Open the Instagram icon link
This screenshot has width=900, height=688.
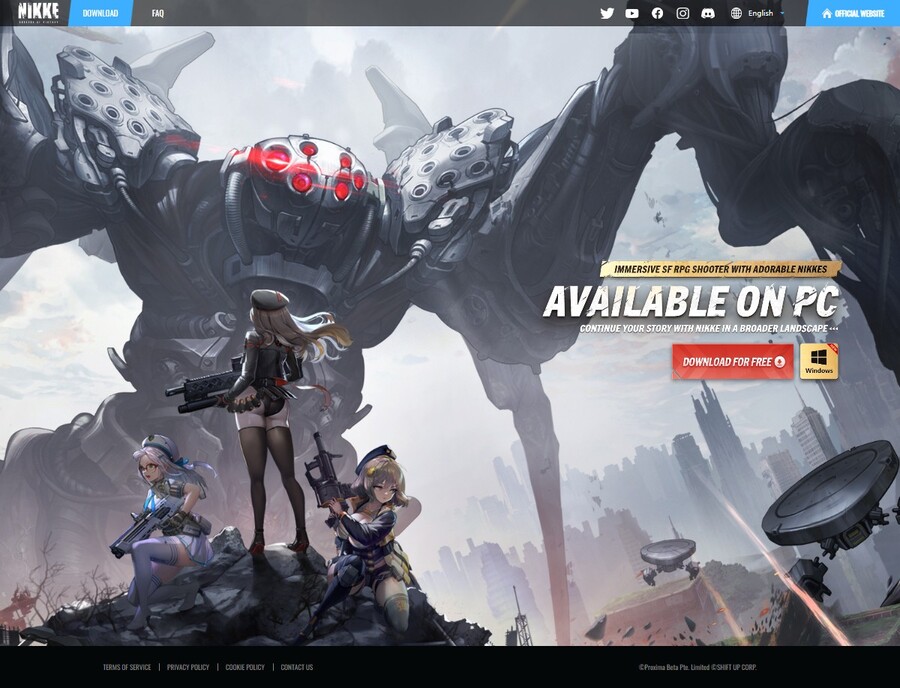[683, 13]
